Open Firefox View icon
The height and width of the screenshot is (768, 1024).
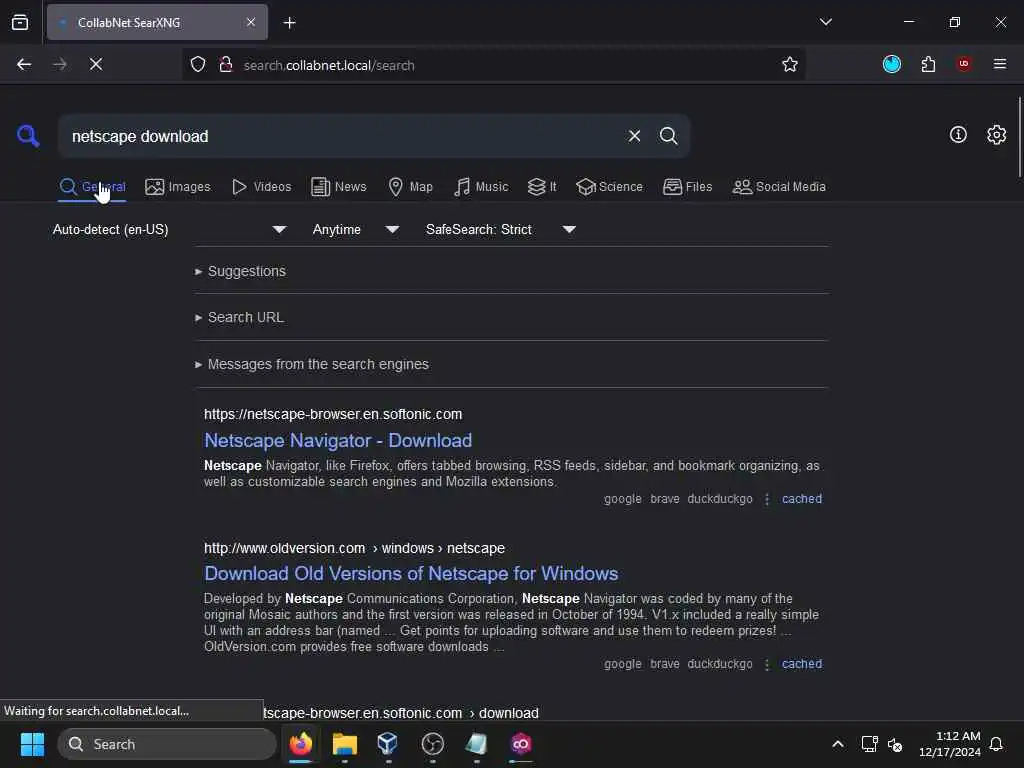(20, 22)
